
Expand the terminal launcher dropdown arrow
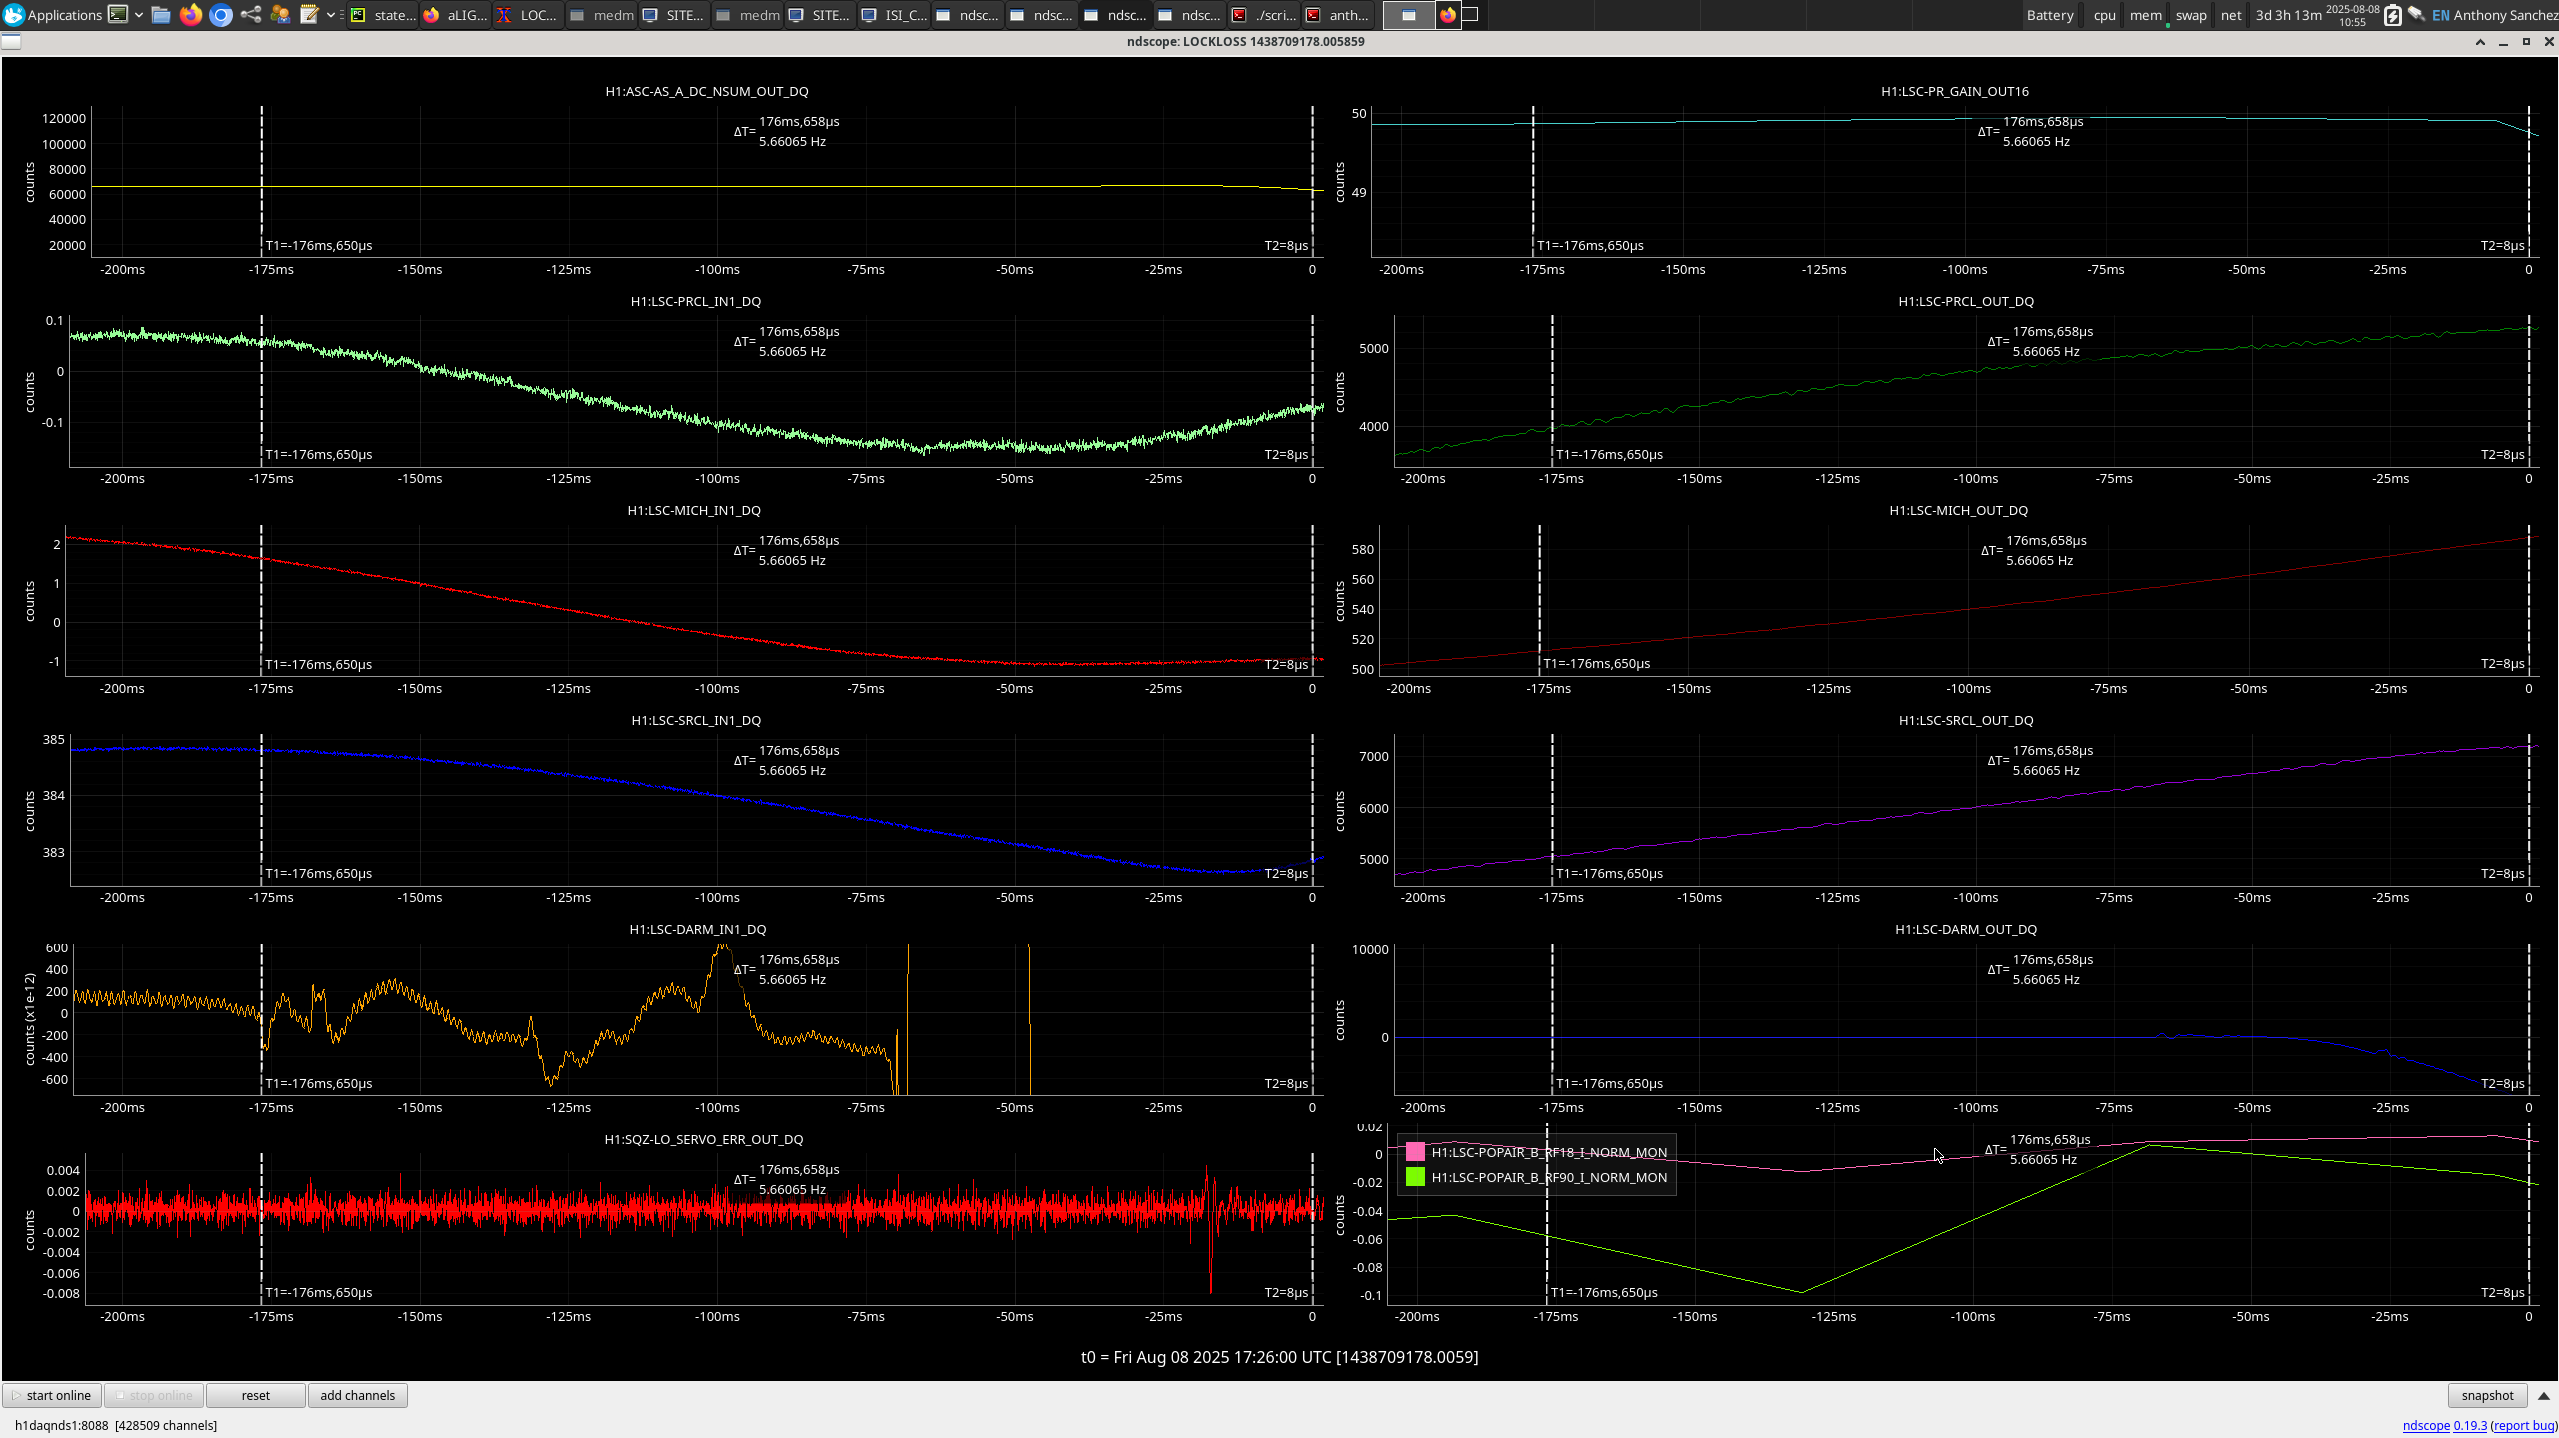(139, 15)
